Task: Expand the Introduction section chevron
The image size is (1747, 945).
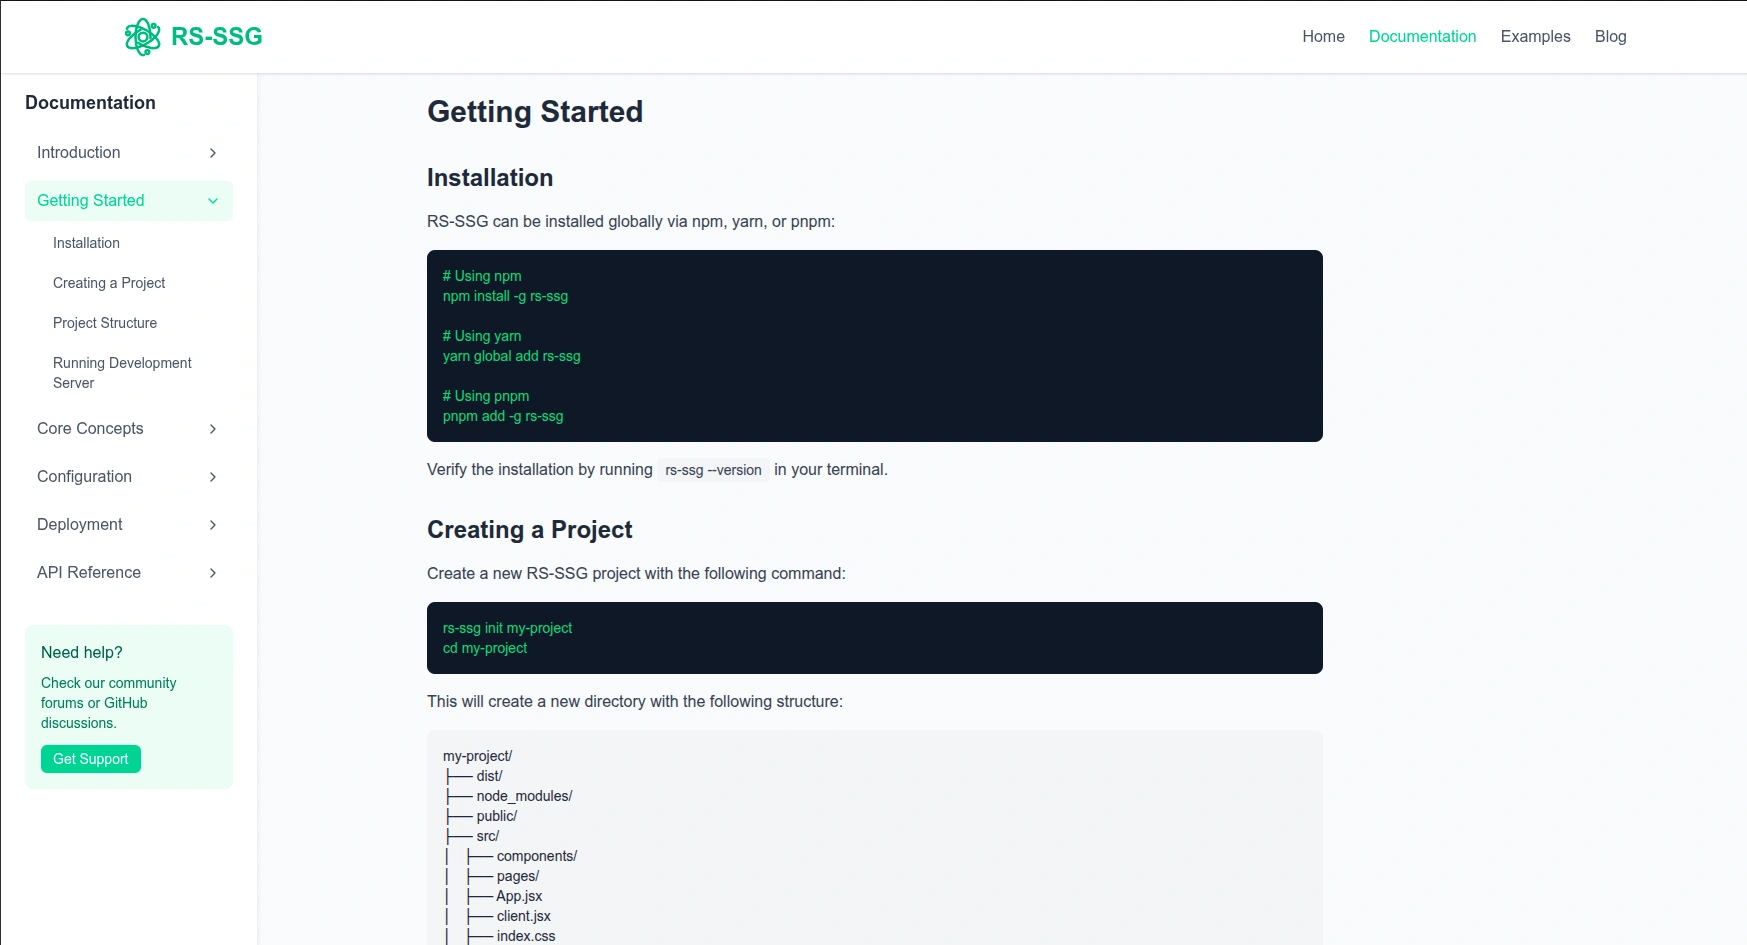Action: click(x=212, y=153)
